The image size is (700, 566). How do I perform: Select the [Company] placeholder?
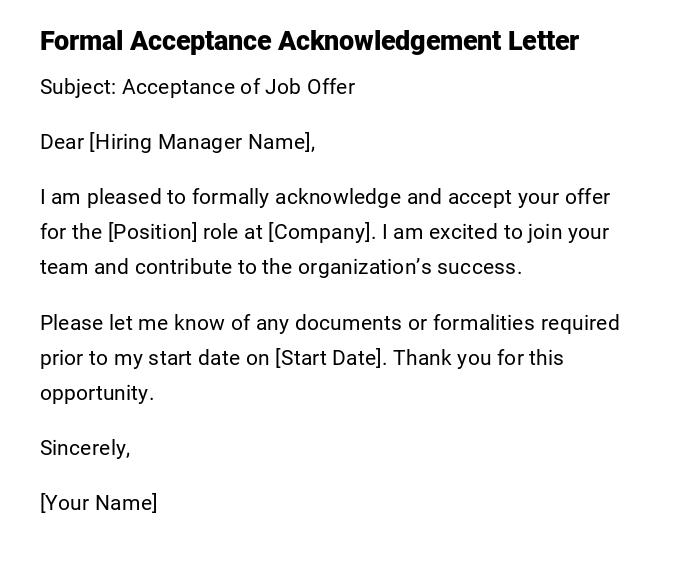321,232
